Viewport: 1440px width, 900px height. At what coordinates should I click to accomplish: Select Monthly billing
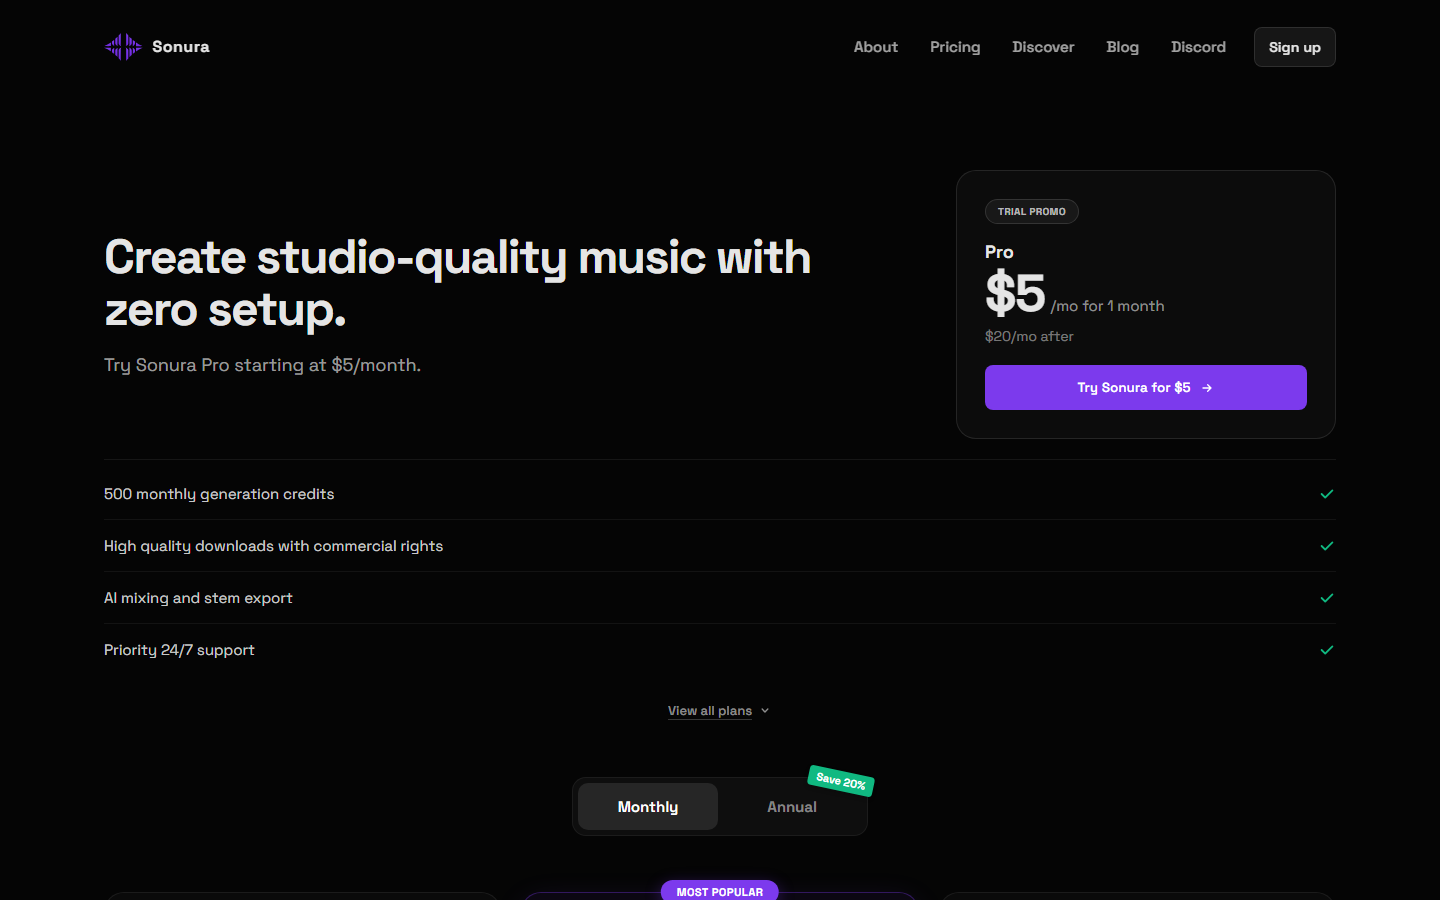click(647, 806)
